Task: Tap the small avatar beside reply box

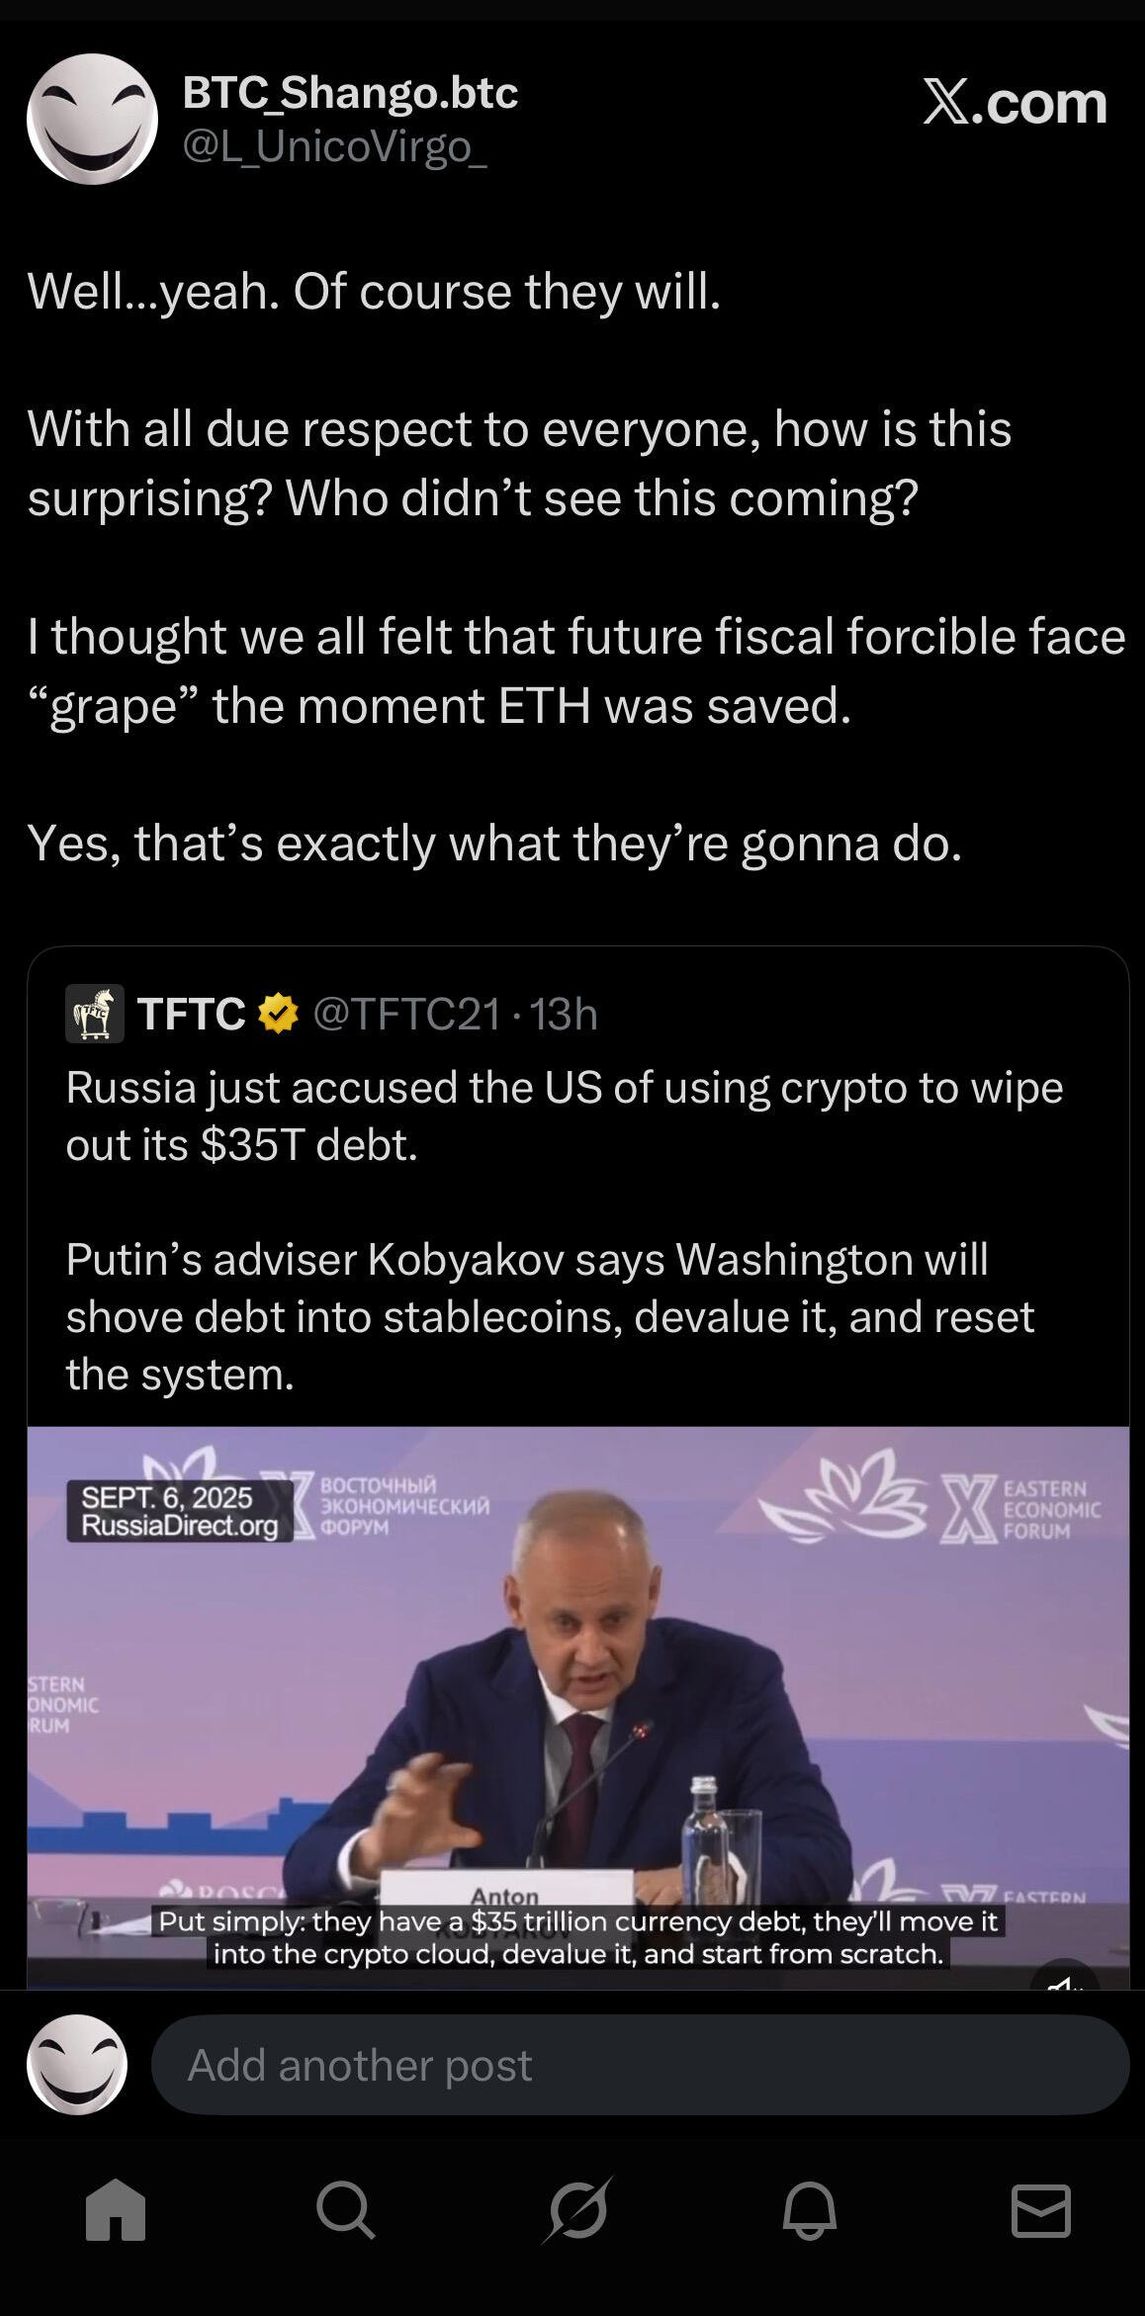Action: click(x=77, y=2064)
